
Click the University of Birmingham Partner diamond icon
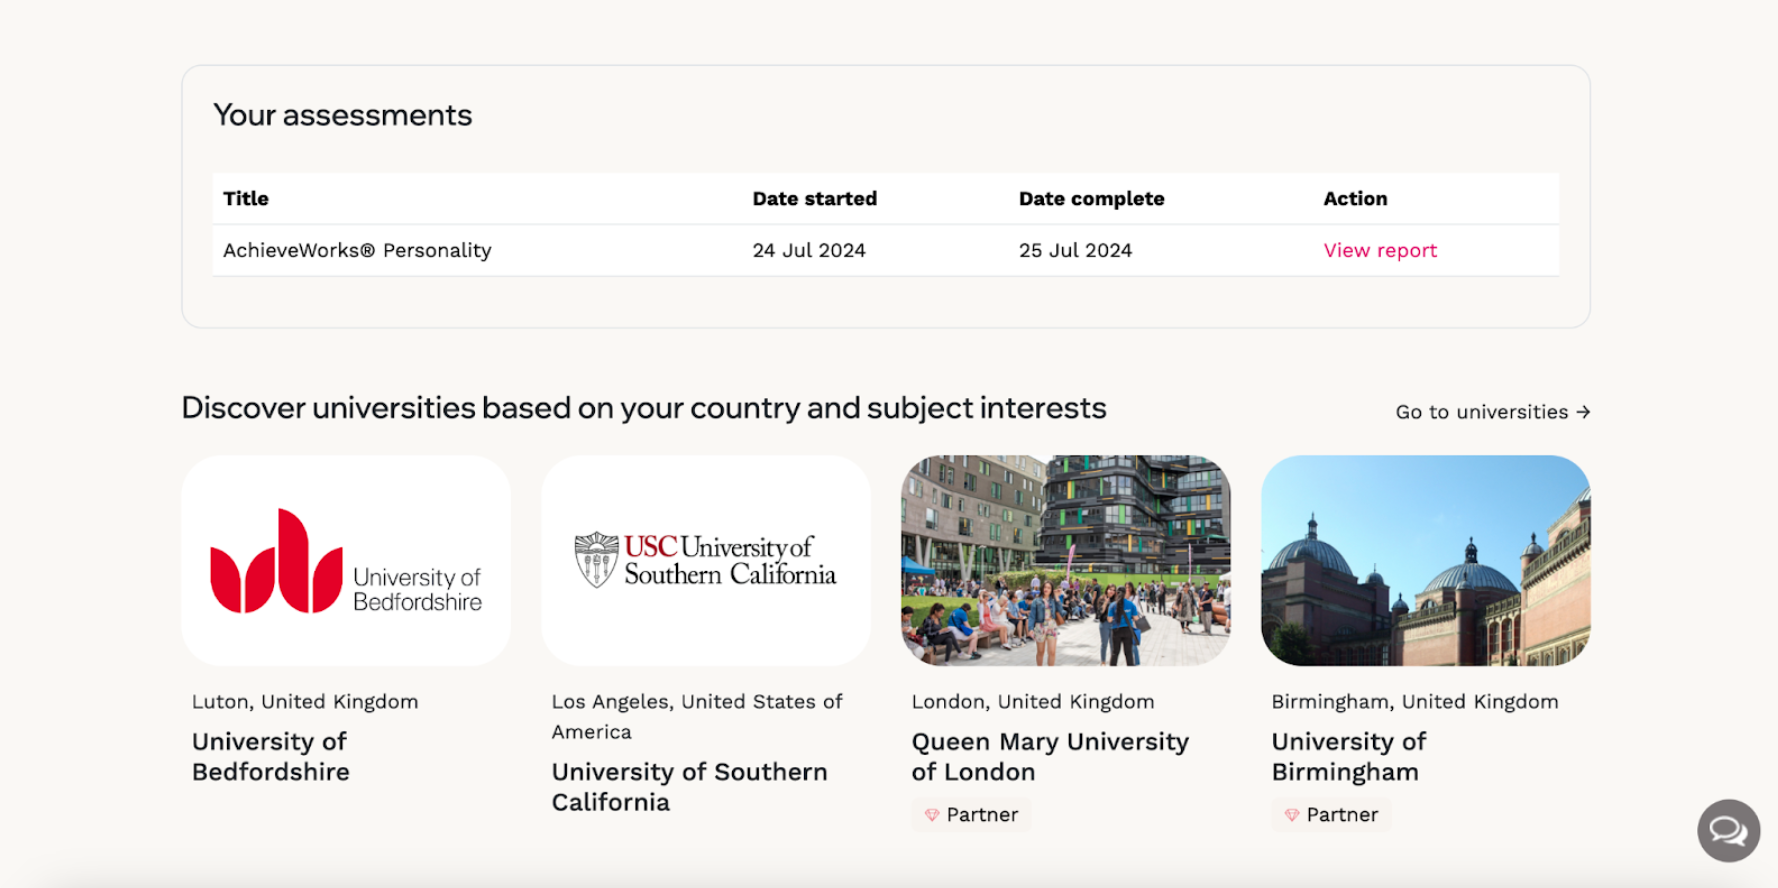[1292, 815]
